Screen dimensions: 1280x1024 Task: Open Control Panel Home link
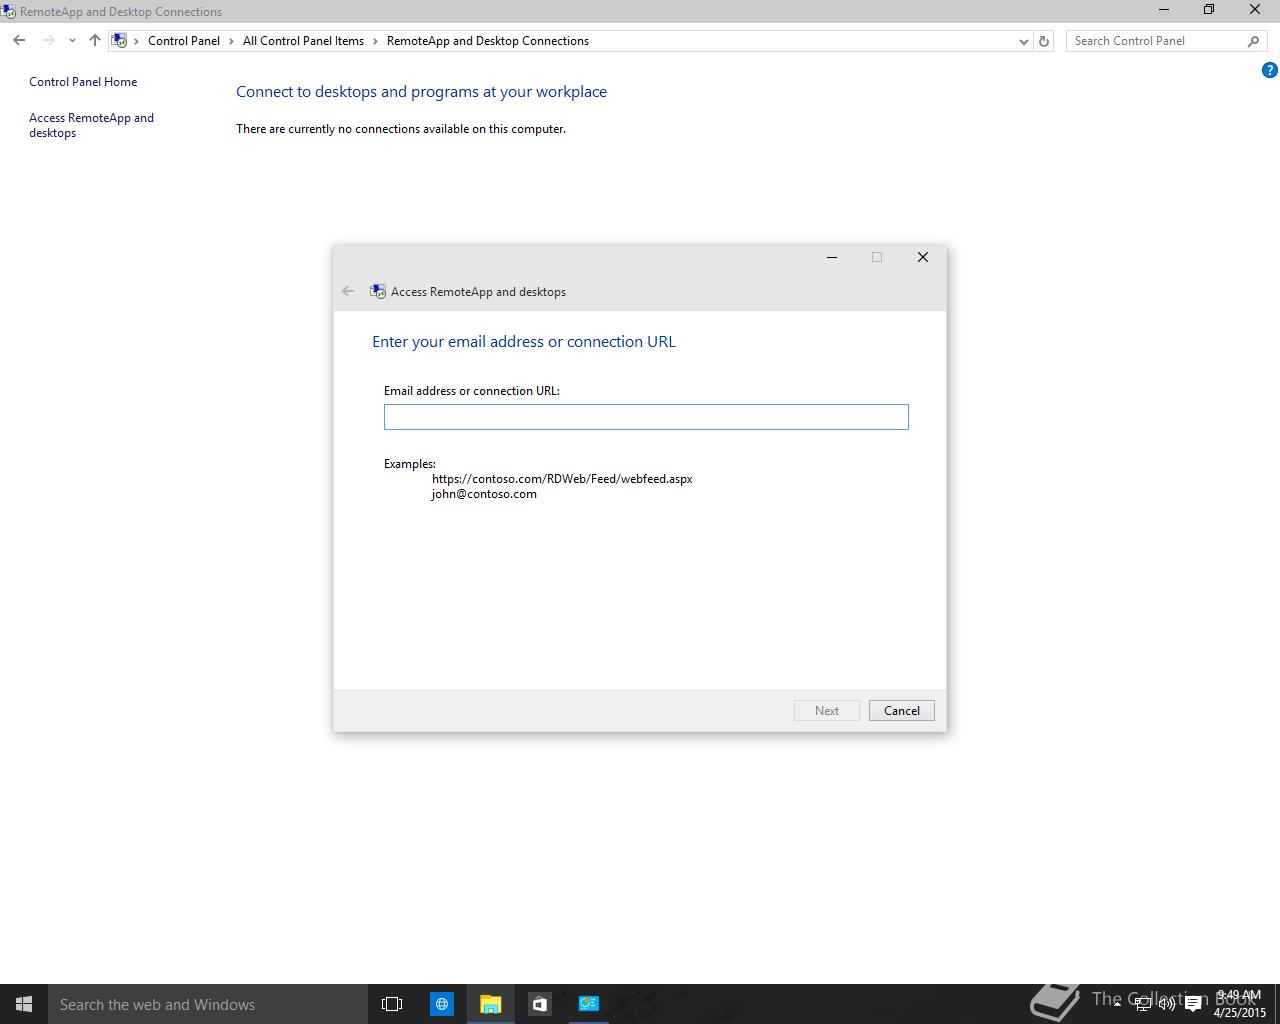[83, 82]
